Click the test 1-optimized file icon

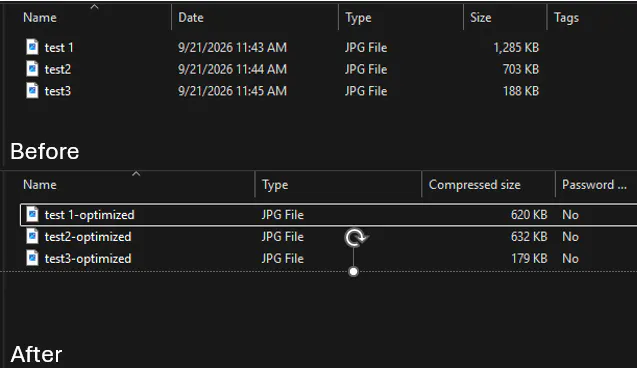[32, 214]
